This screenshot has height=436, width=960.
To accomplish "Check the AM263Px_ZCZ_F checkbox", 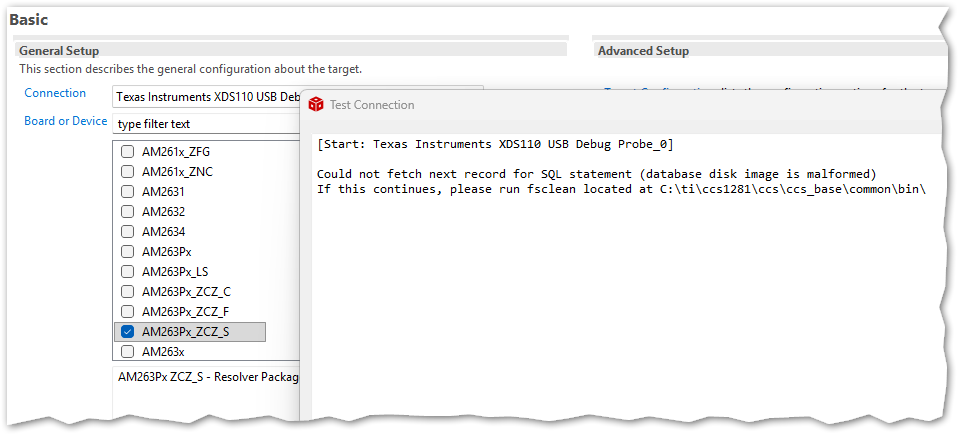I will point(127,312).
